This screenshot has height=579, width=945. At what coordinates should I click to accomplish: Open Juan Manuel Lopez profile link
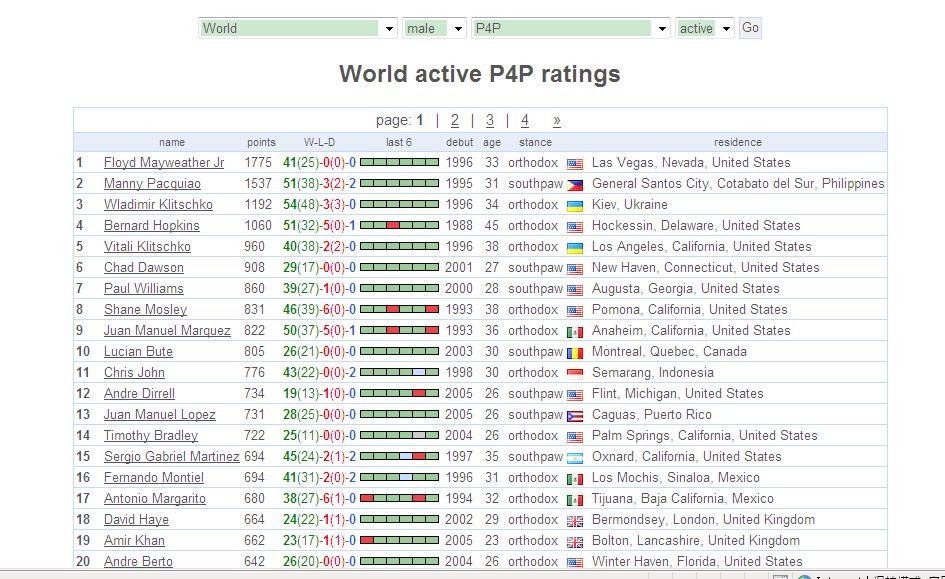(159, 415)
